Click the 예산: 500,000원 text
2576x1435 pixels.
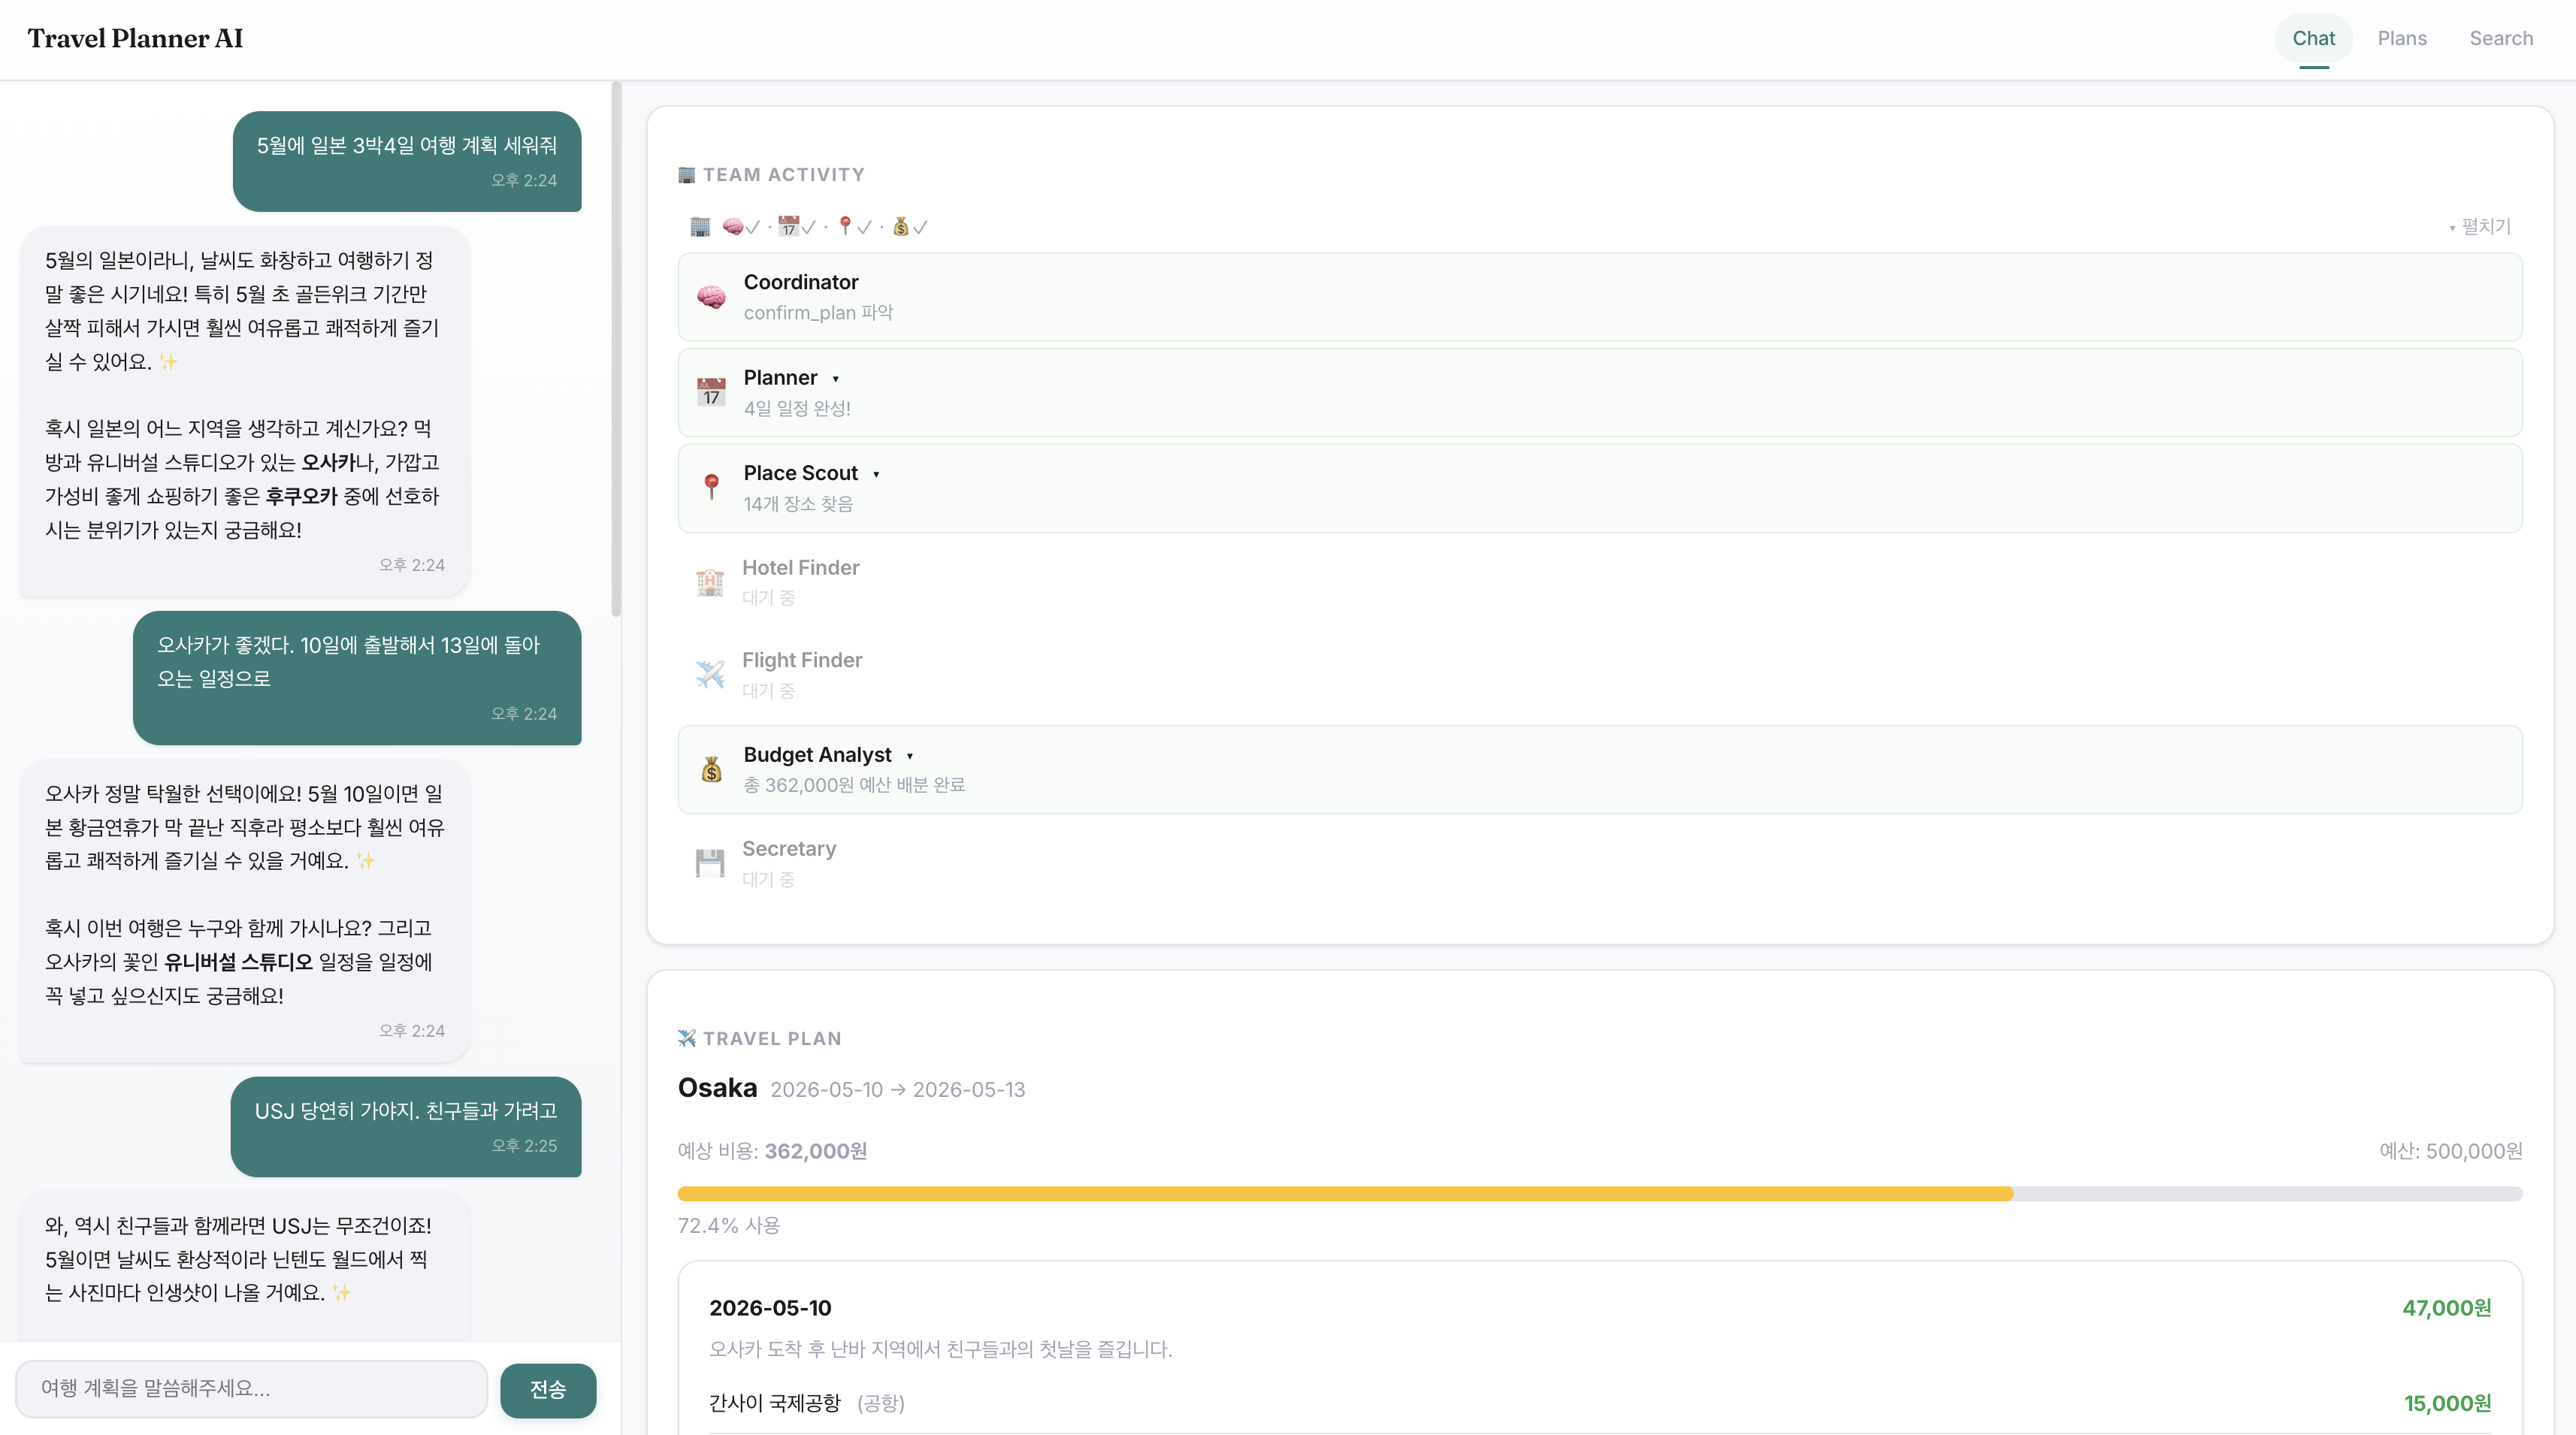coord(2451,1151)
